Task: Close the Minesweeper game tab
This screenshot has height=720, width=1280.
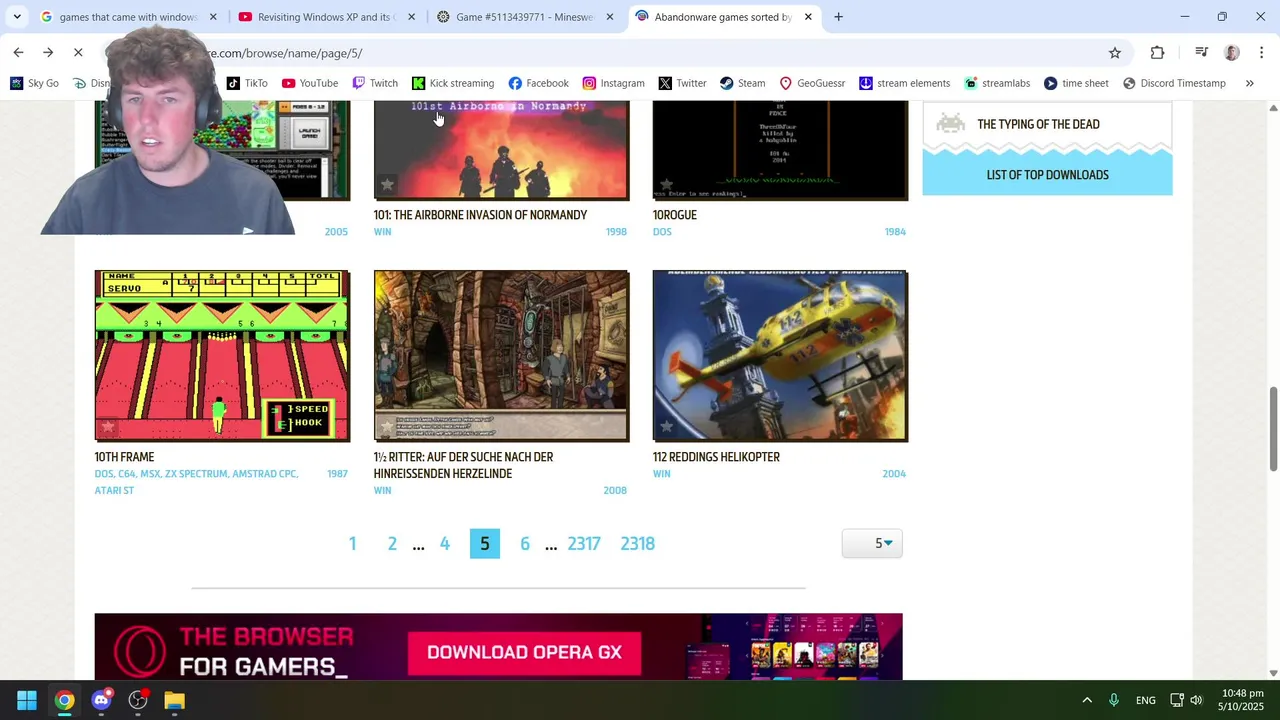Action: [610, 17]
